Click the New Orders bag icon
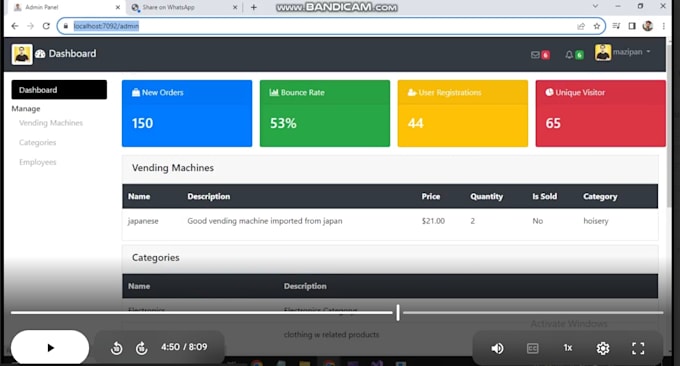 [136, 92]
